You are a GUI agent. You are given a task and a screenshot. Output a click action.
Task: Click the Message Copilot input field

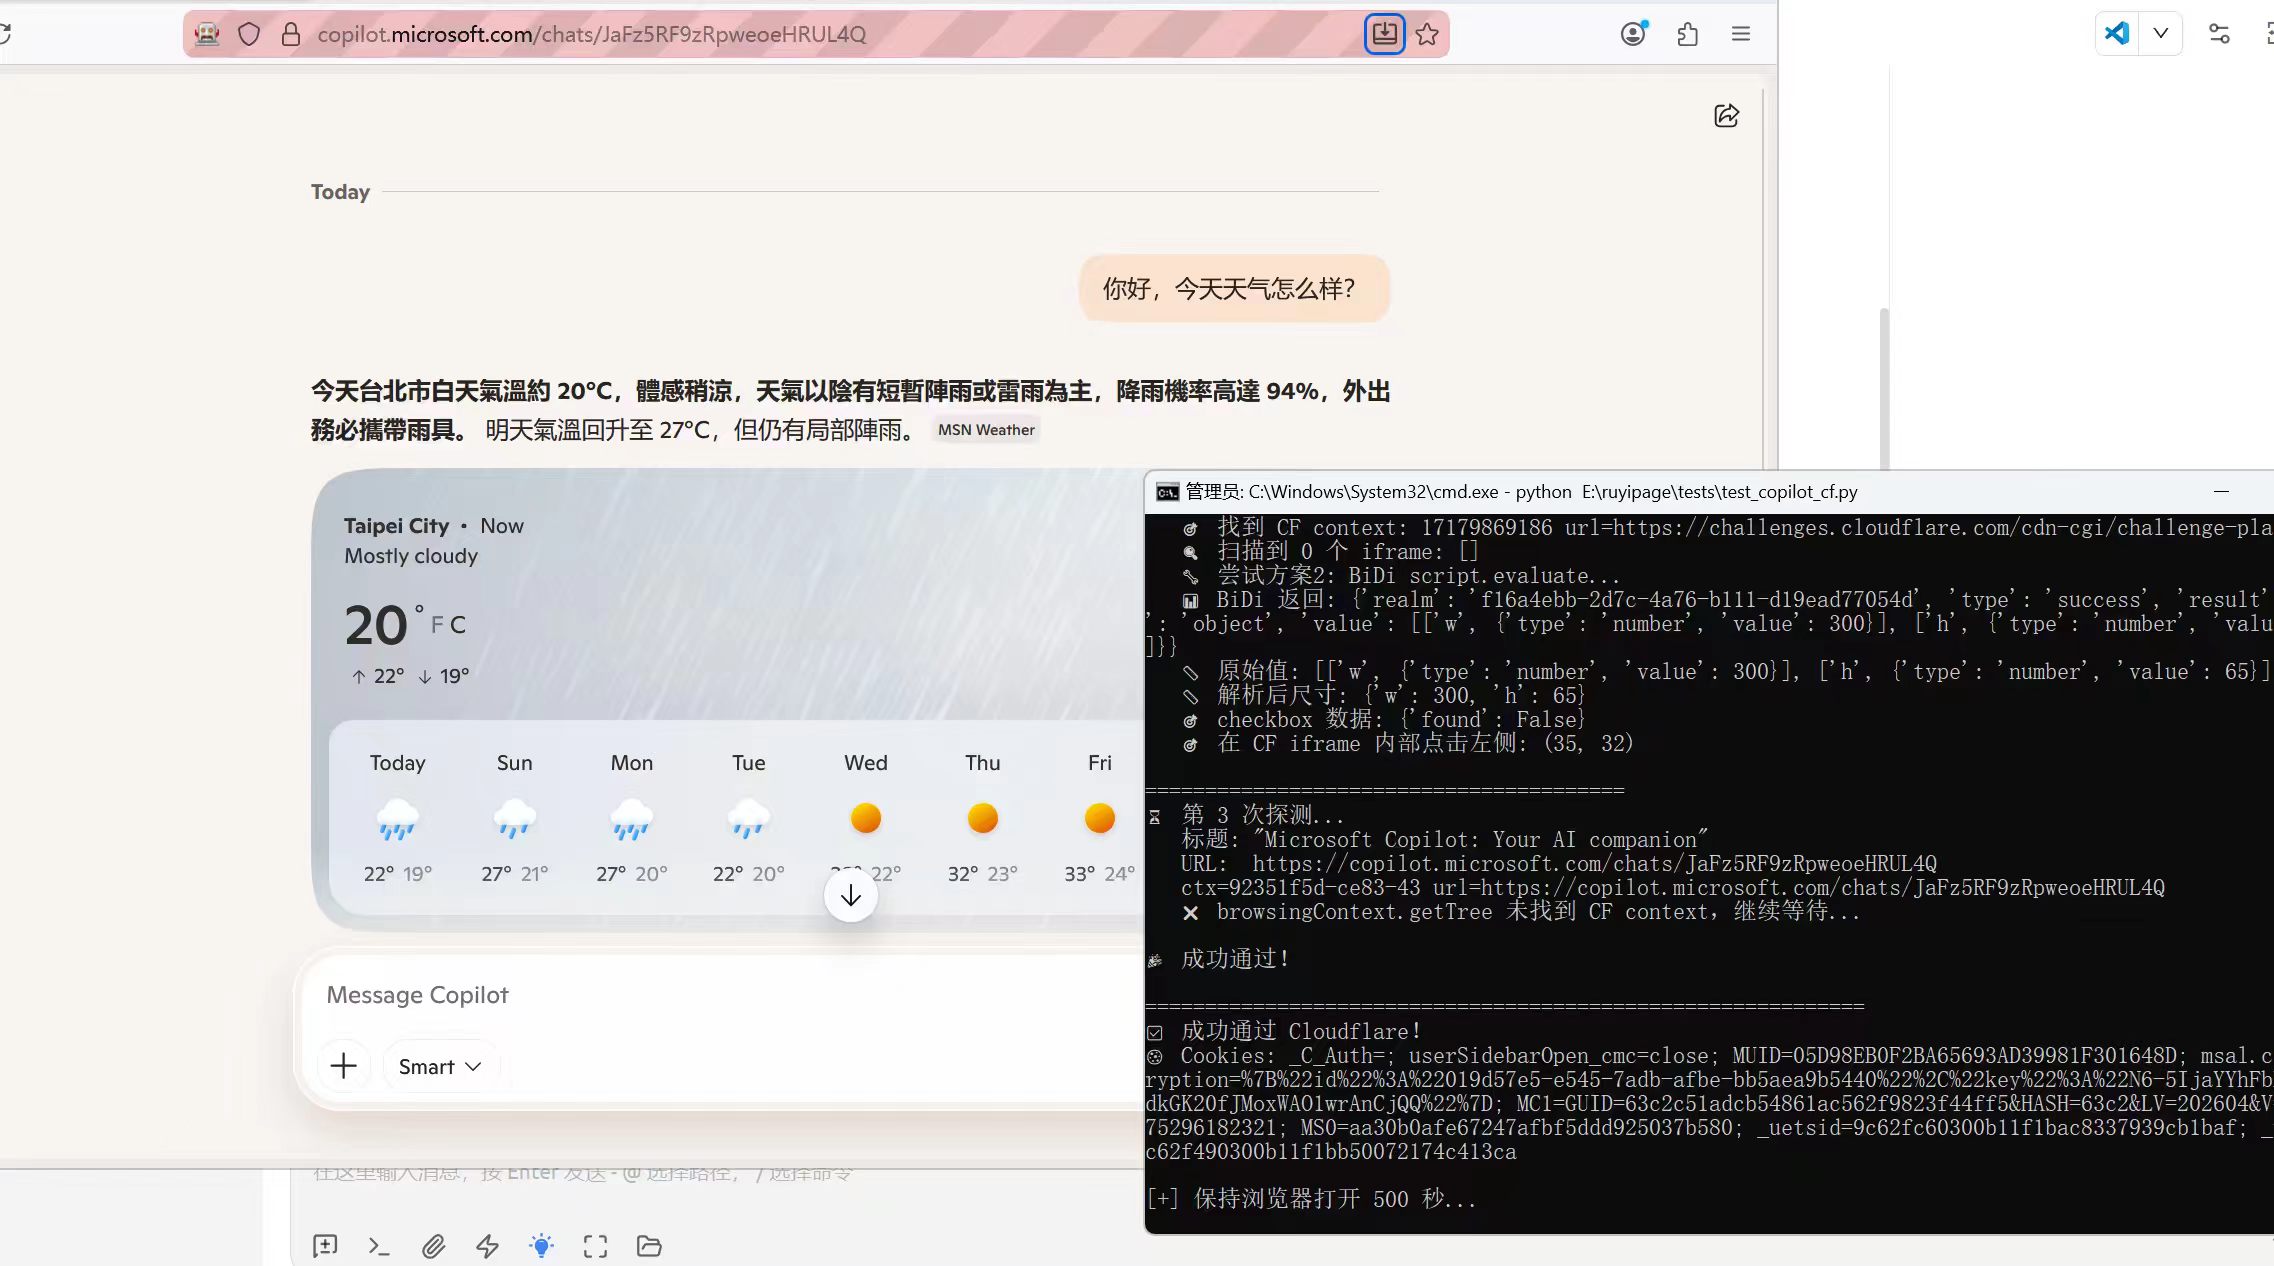pos(700,995)
